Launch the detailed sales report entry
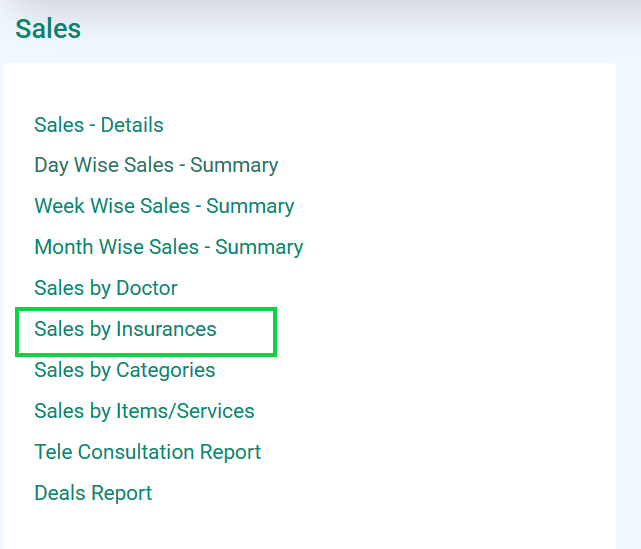This screenshot has width=641, height=549. (99, 125)
